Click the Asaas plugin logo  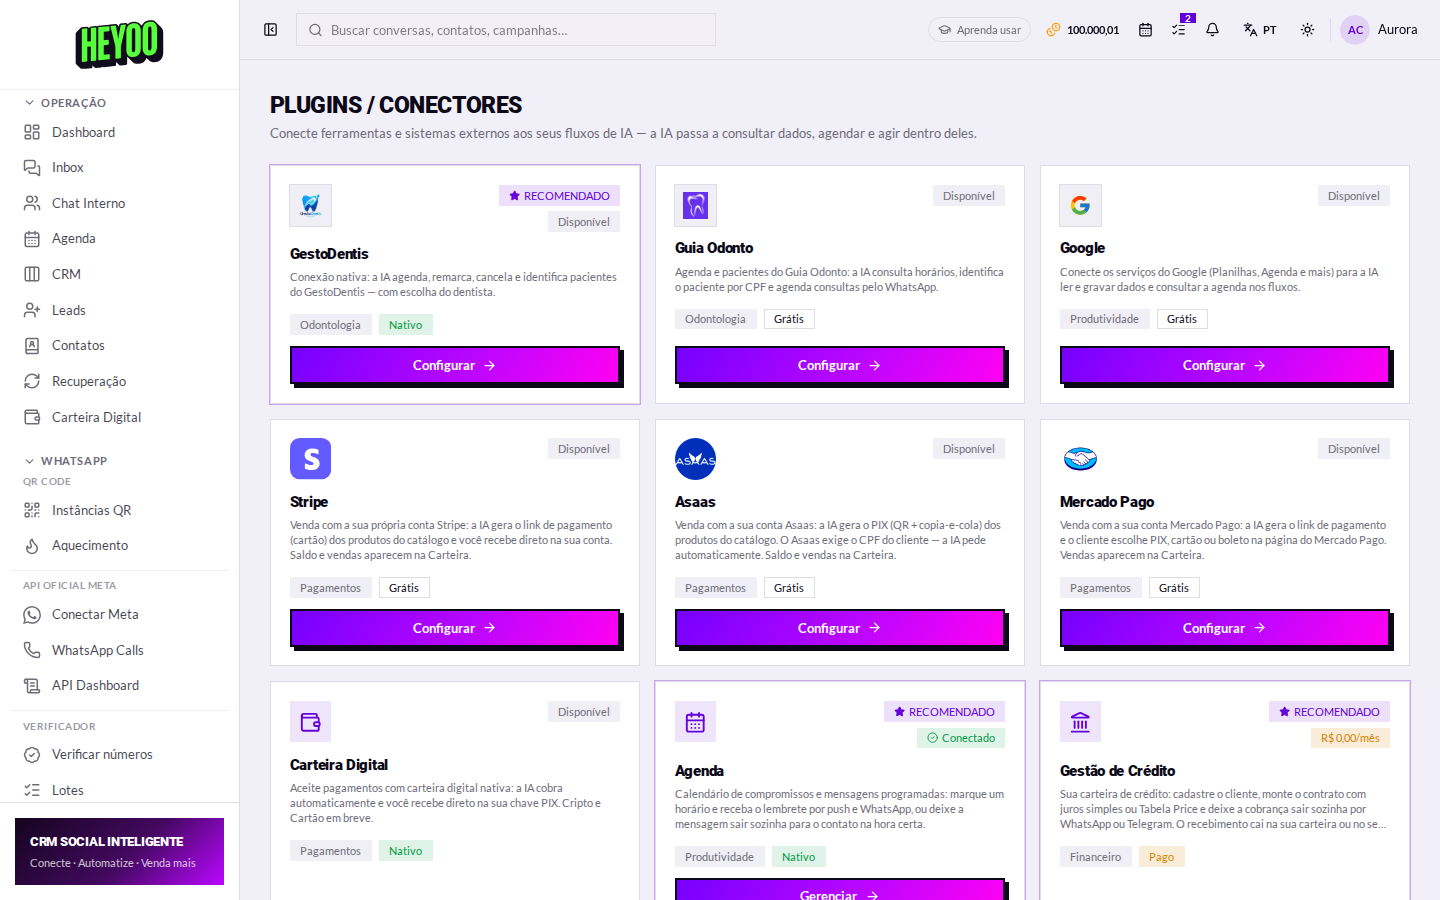[695, 459]
